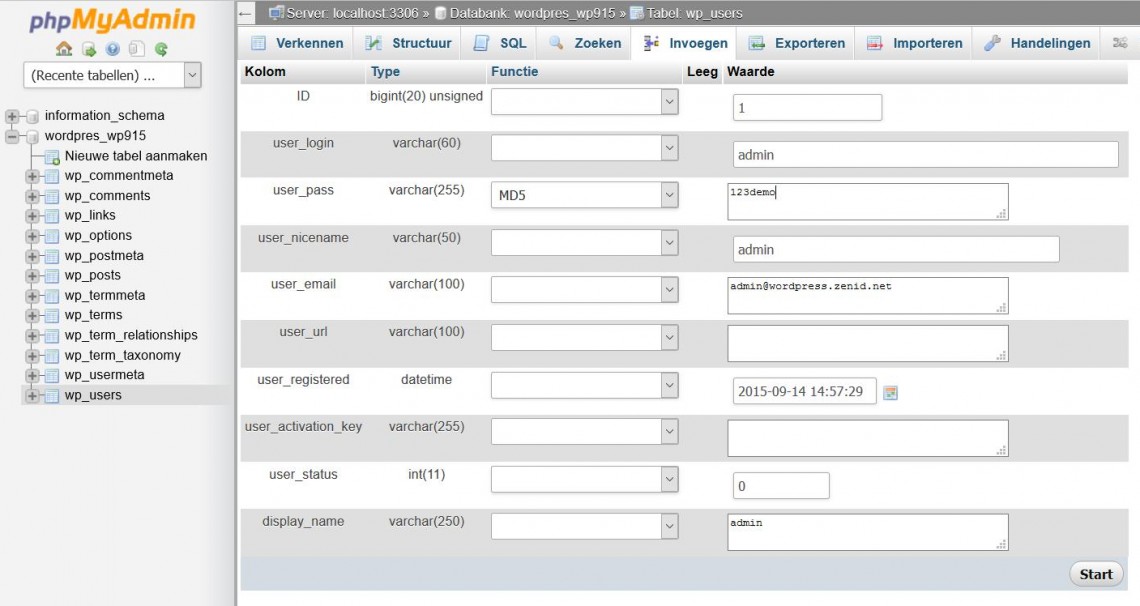Click the user_pass textarea with 123demo

867,201
